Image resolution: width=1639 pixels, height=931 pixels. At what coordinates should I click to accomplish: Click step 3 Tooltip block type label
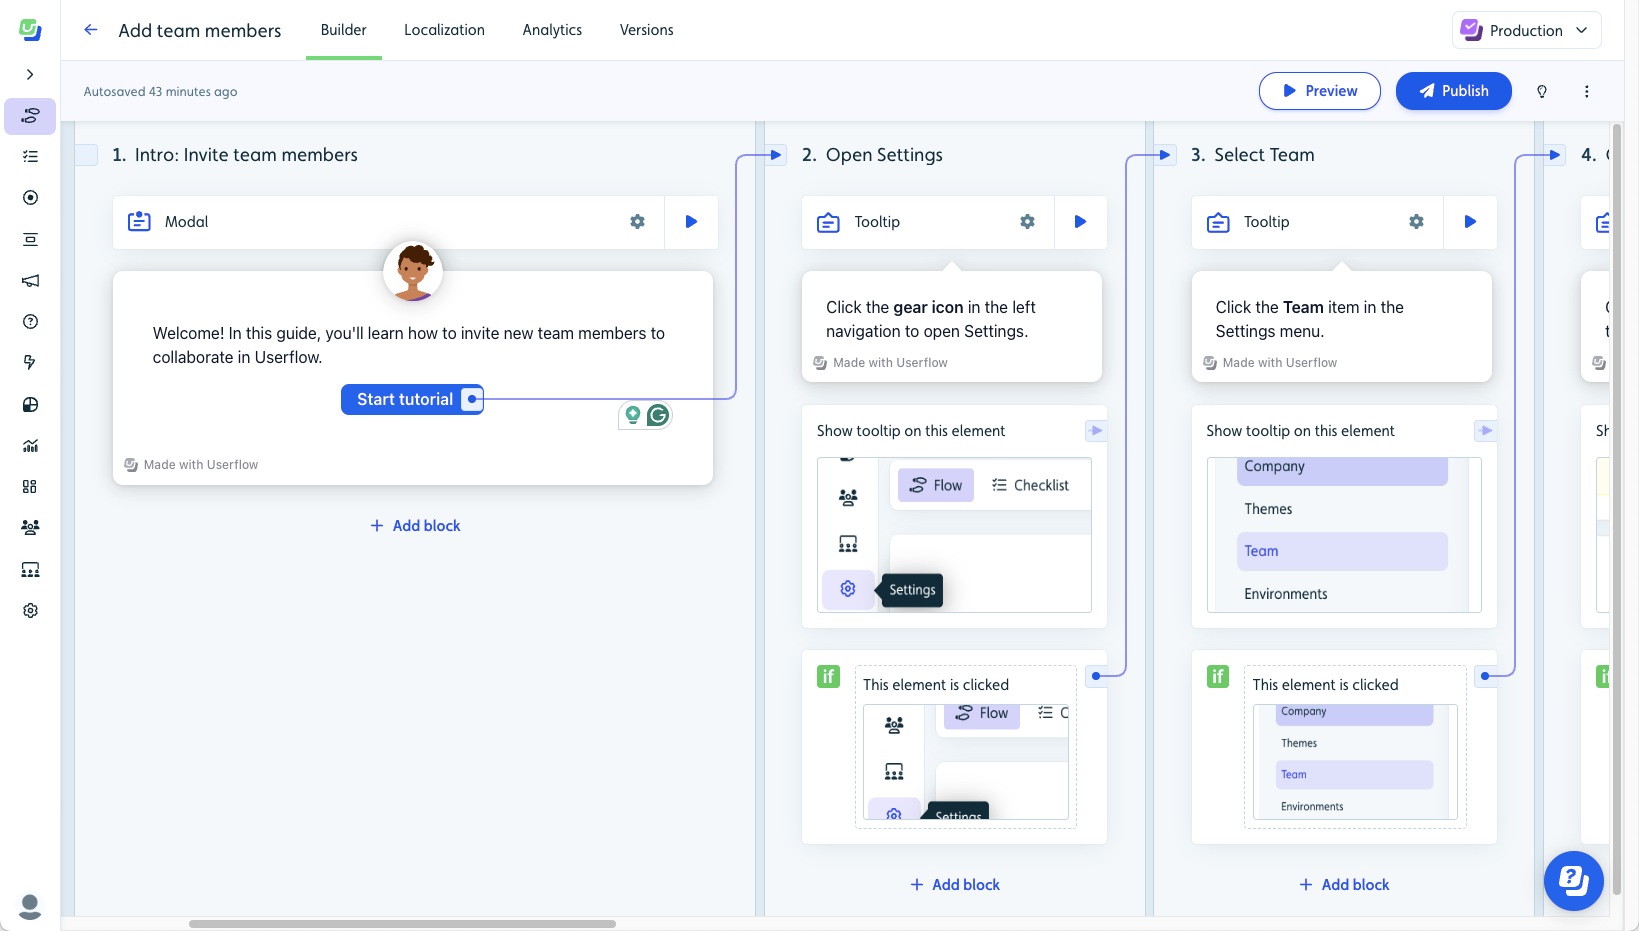point(1266,222)
